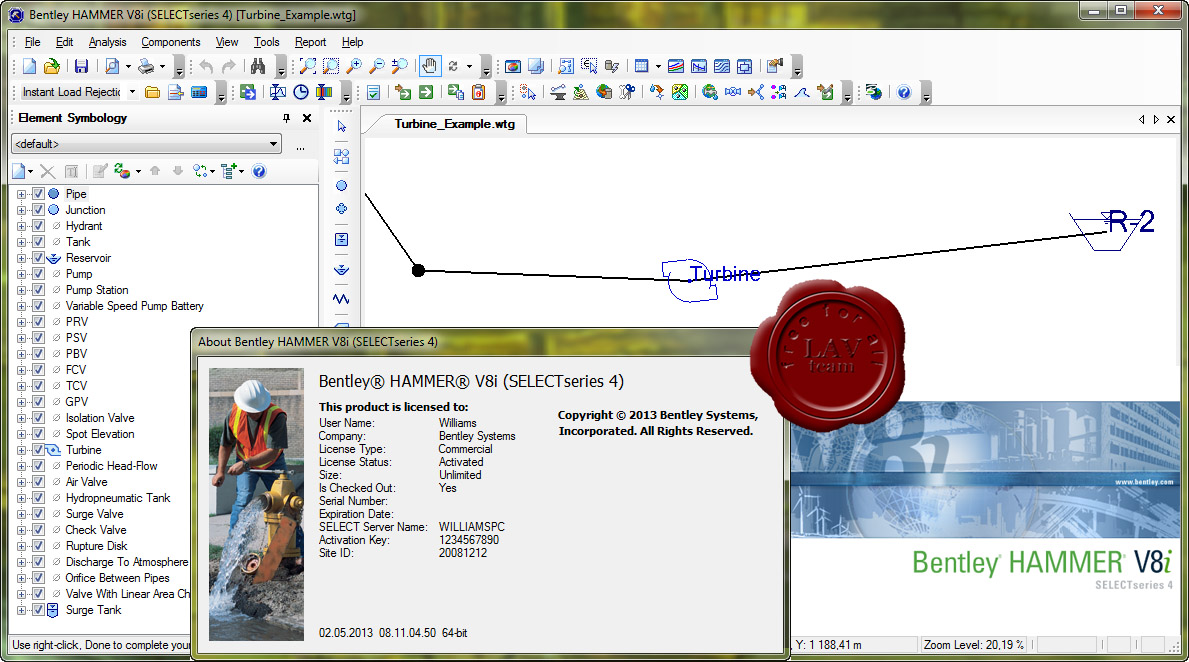The width and height of the screenshot is (1189, 662).
Task: Pick the Junction circle tool in layout toolbar
Action: [x=341, y=186]
